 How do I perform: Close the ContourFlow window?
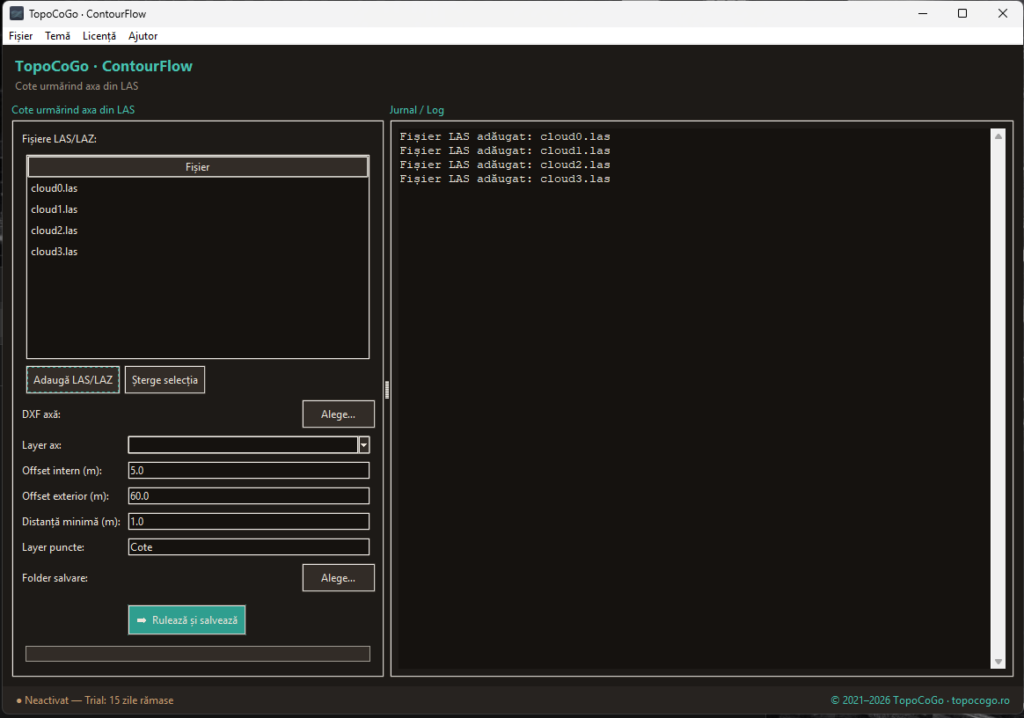[x=1002, y=13]
